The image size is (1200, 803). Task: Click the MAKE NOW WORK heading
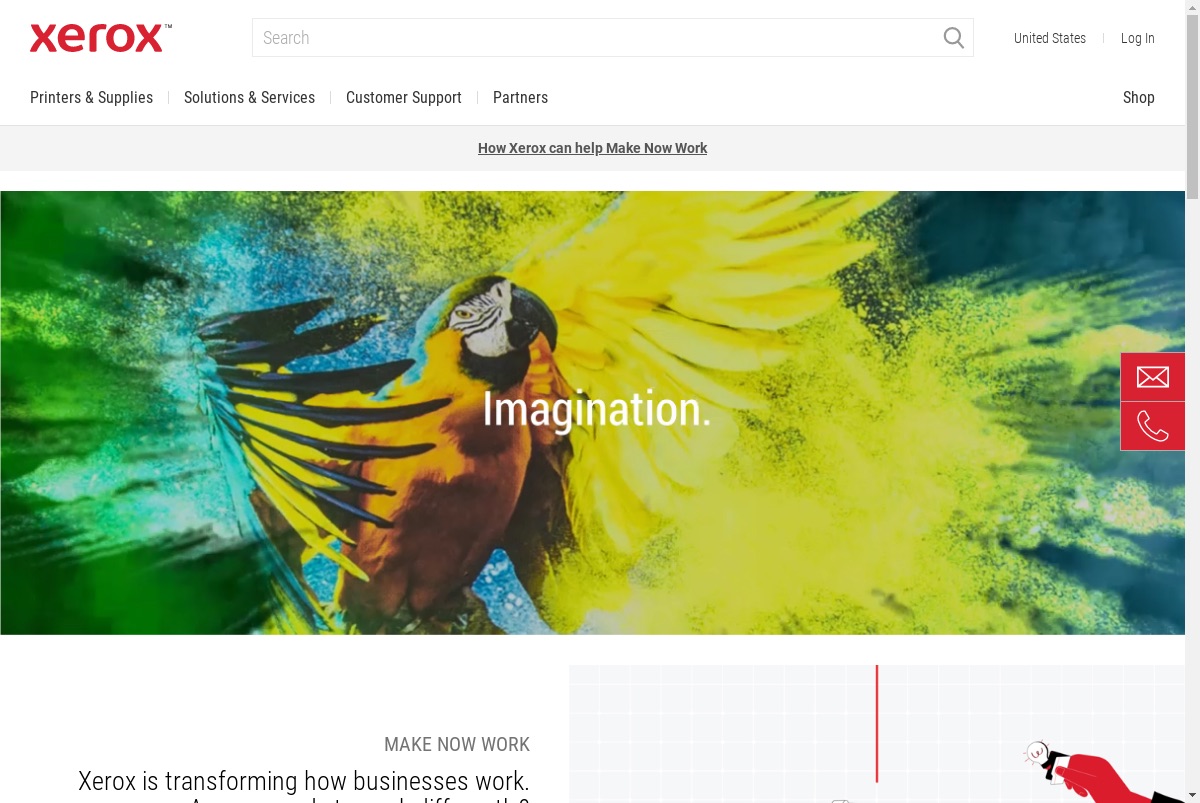[457, 744]
